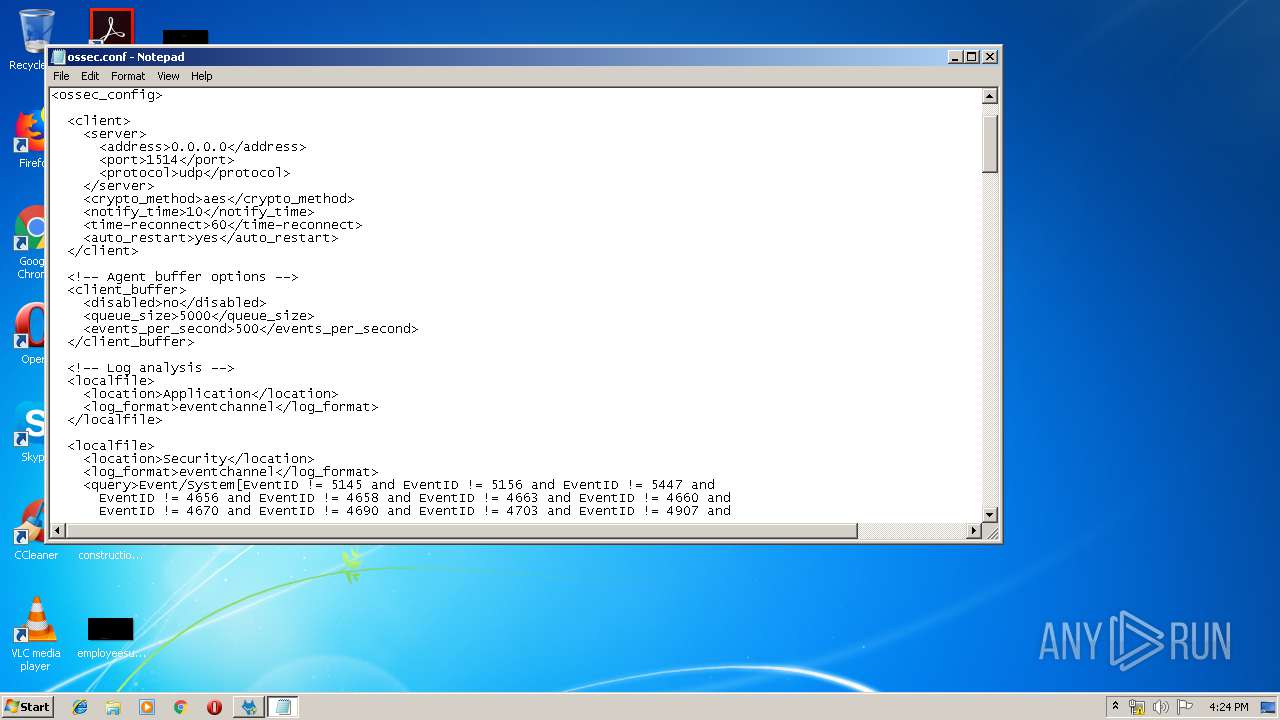
Task: Click the vertical scrollbar thumb
Action: [990, 143]
